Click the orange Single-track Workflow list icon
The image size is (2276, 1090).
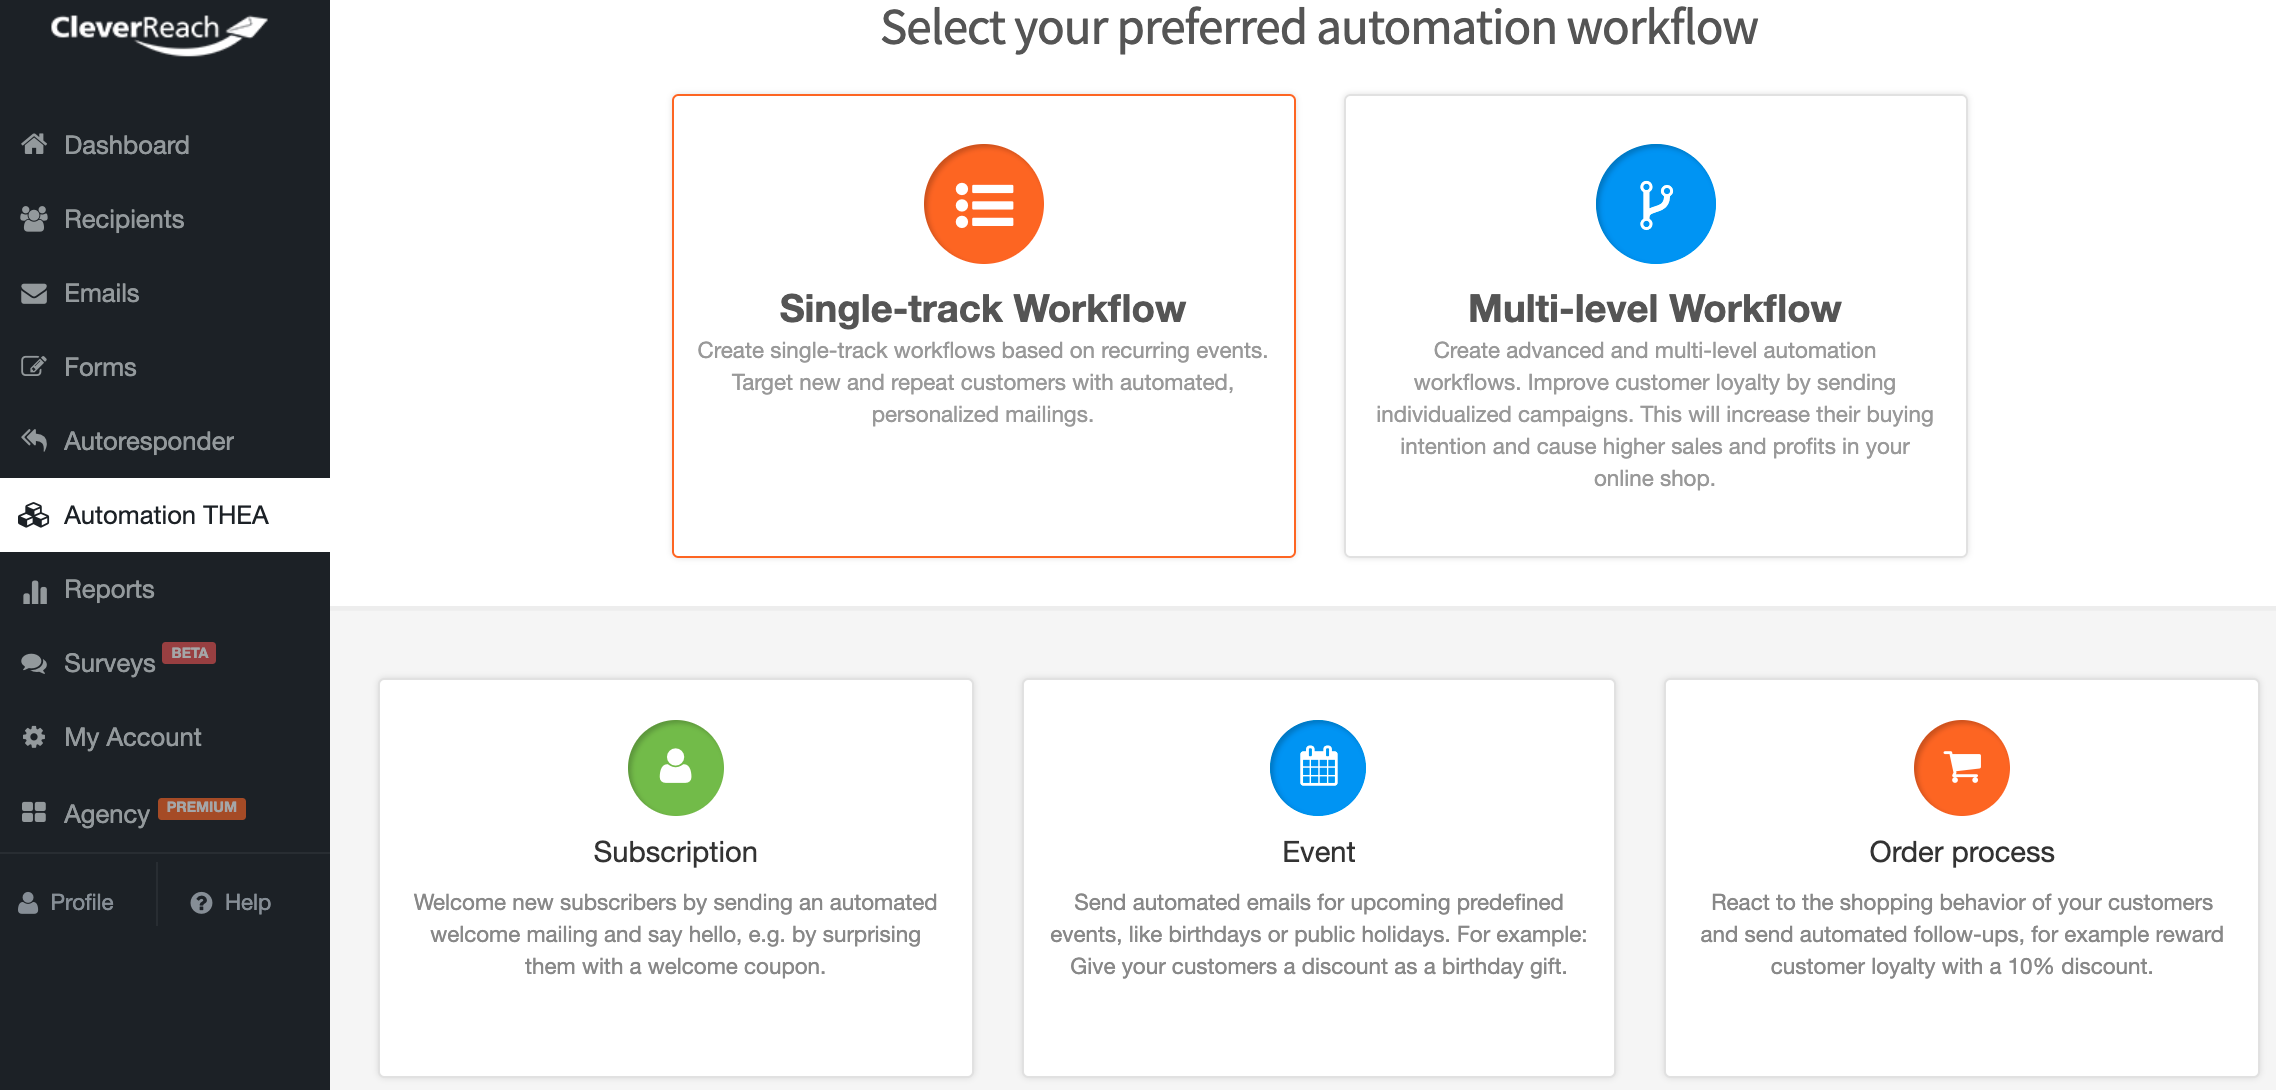(x=983, y=204)
